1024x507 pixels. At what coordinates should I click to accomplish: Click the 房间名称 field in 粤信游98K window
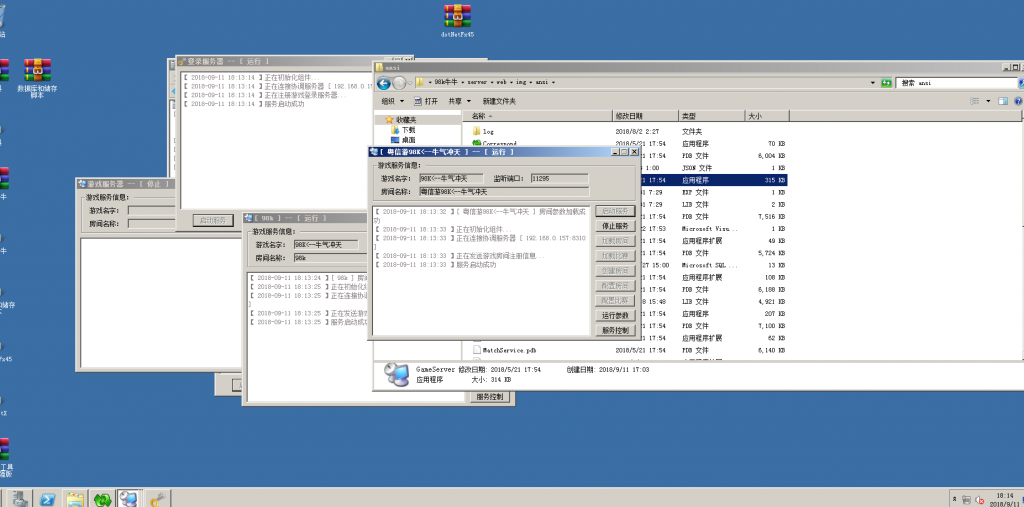pyautogui.click(x=504, y=192)
